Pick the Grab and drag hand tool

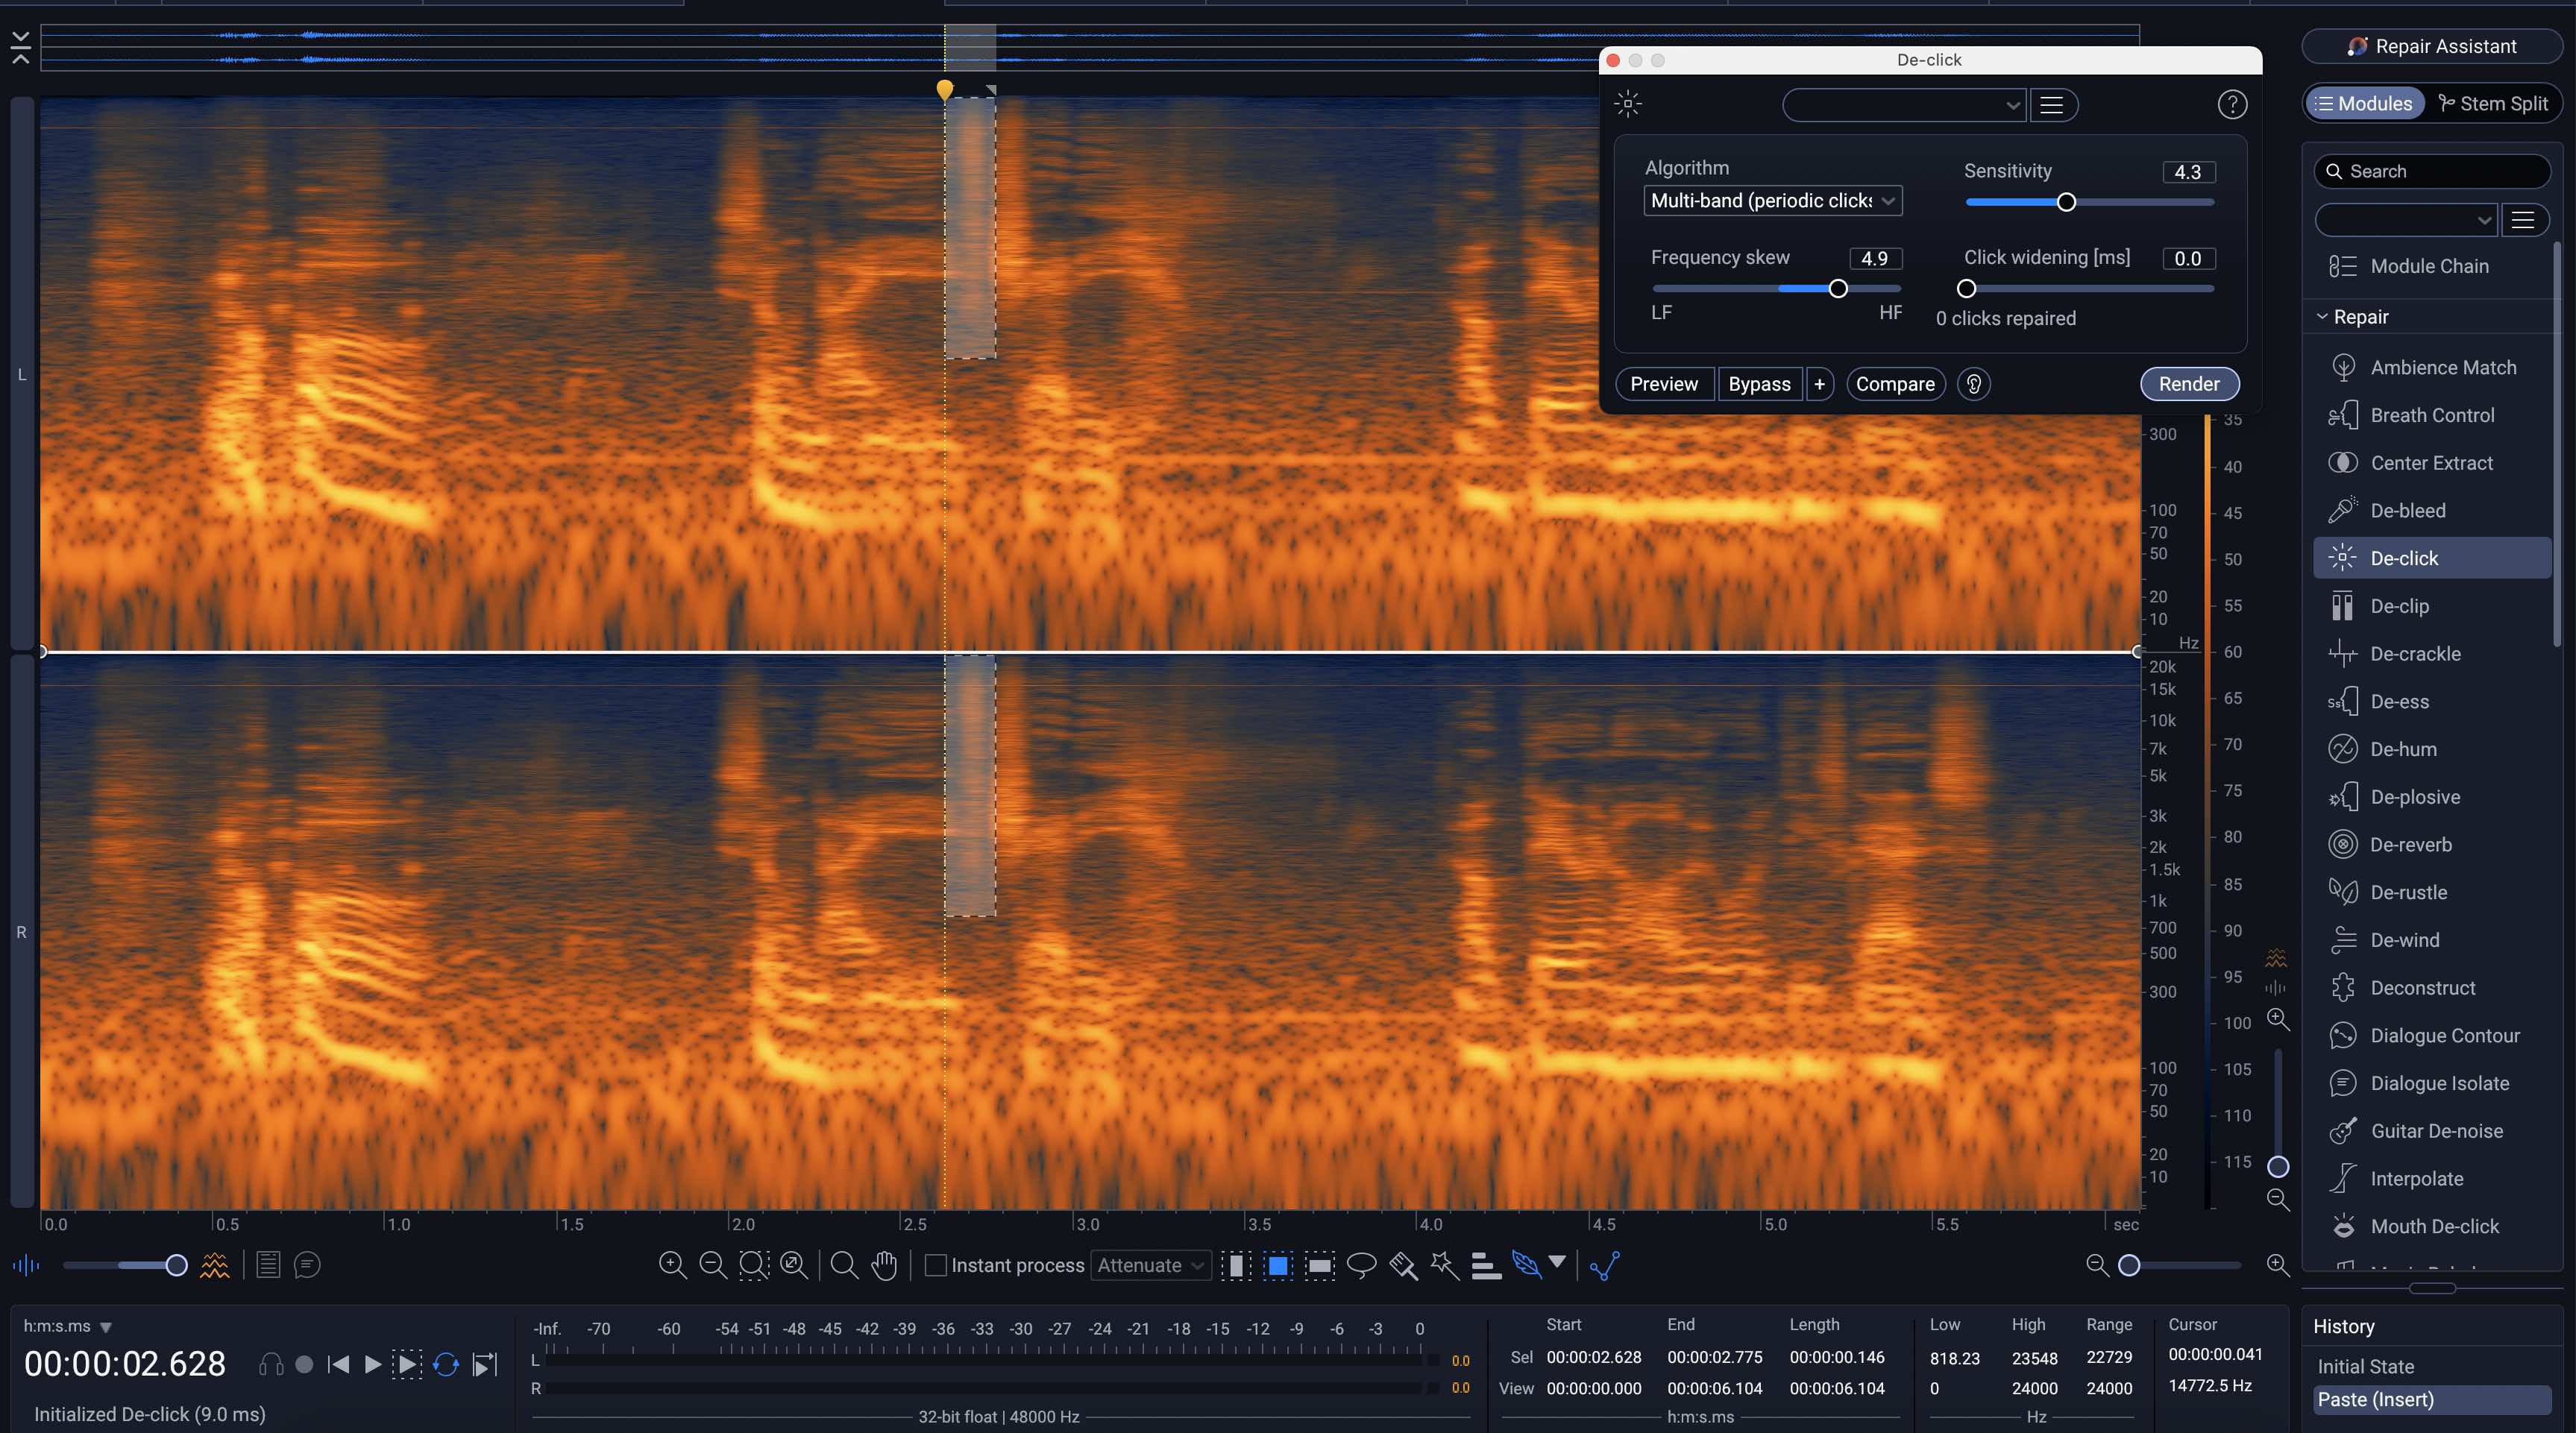(x=884, y=1265)
